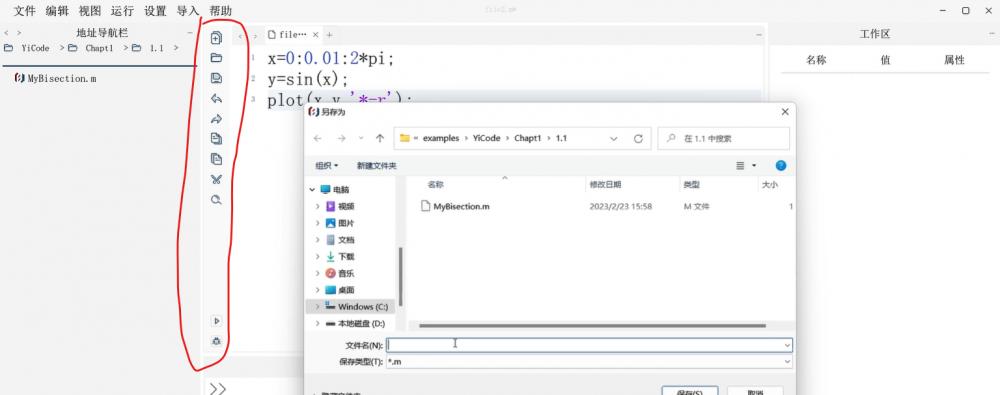Click Forward arrow in Save As dialog
Screen dimensions: 1000x395
[341, 138]
